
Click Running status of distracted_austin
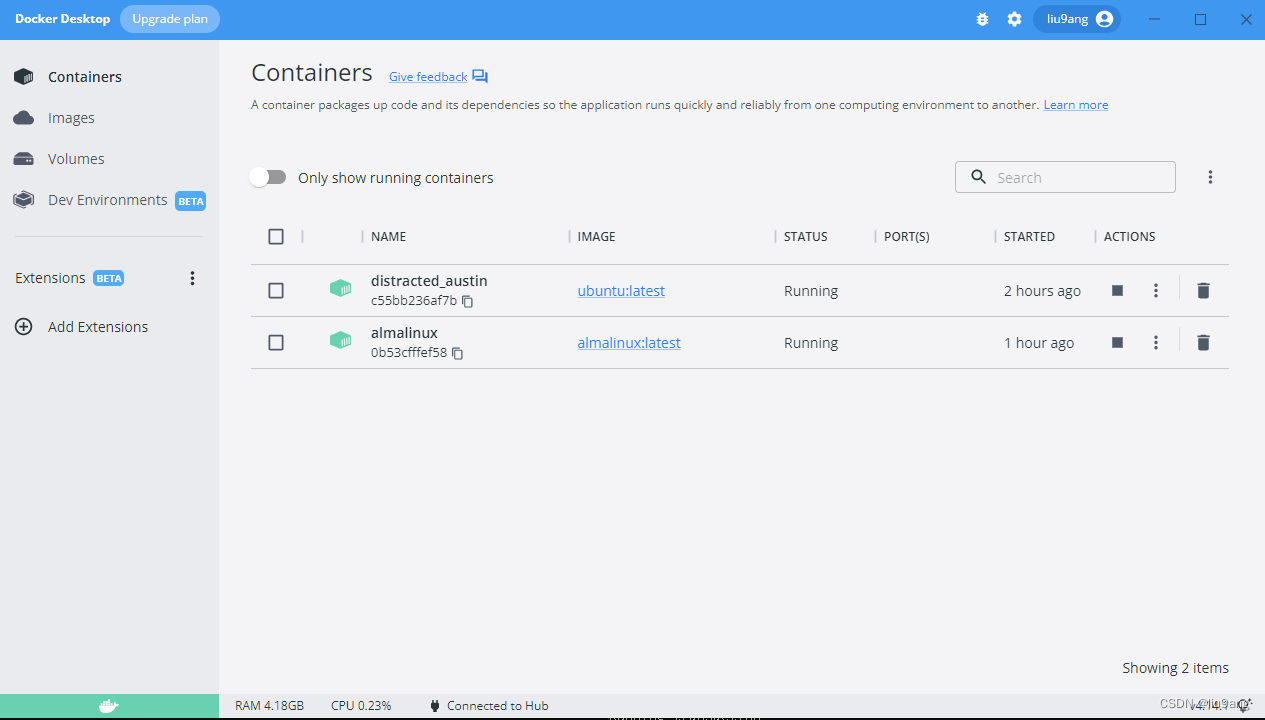click(x=811, y=291)
